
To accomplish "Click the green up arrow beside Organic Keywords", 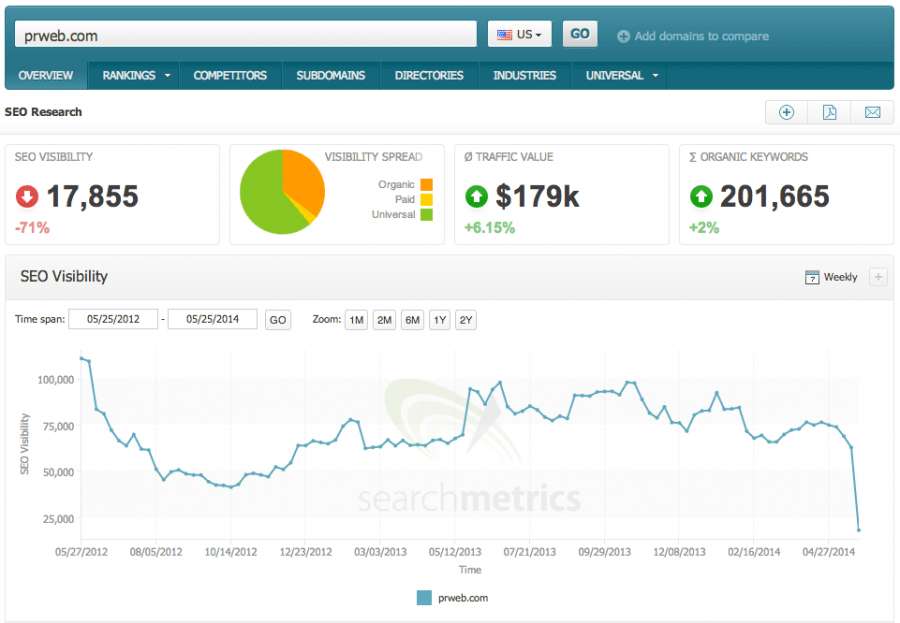I will (702, 197).
